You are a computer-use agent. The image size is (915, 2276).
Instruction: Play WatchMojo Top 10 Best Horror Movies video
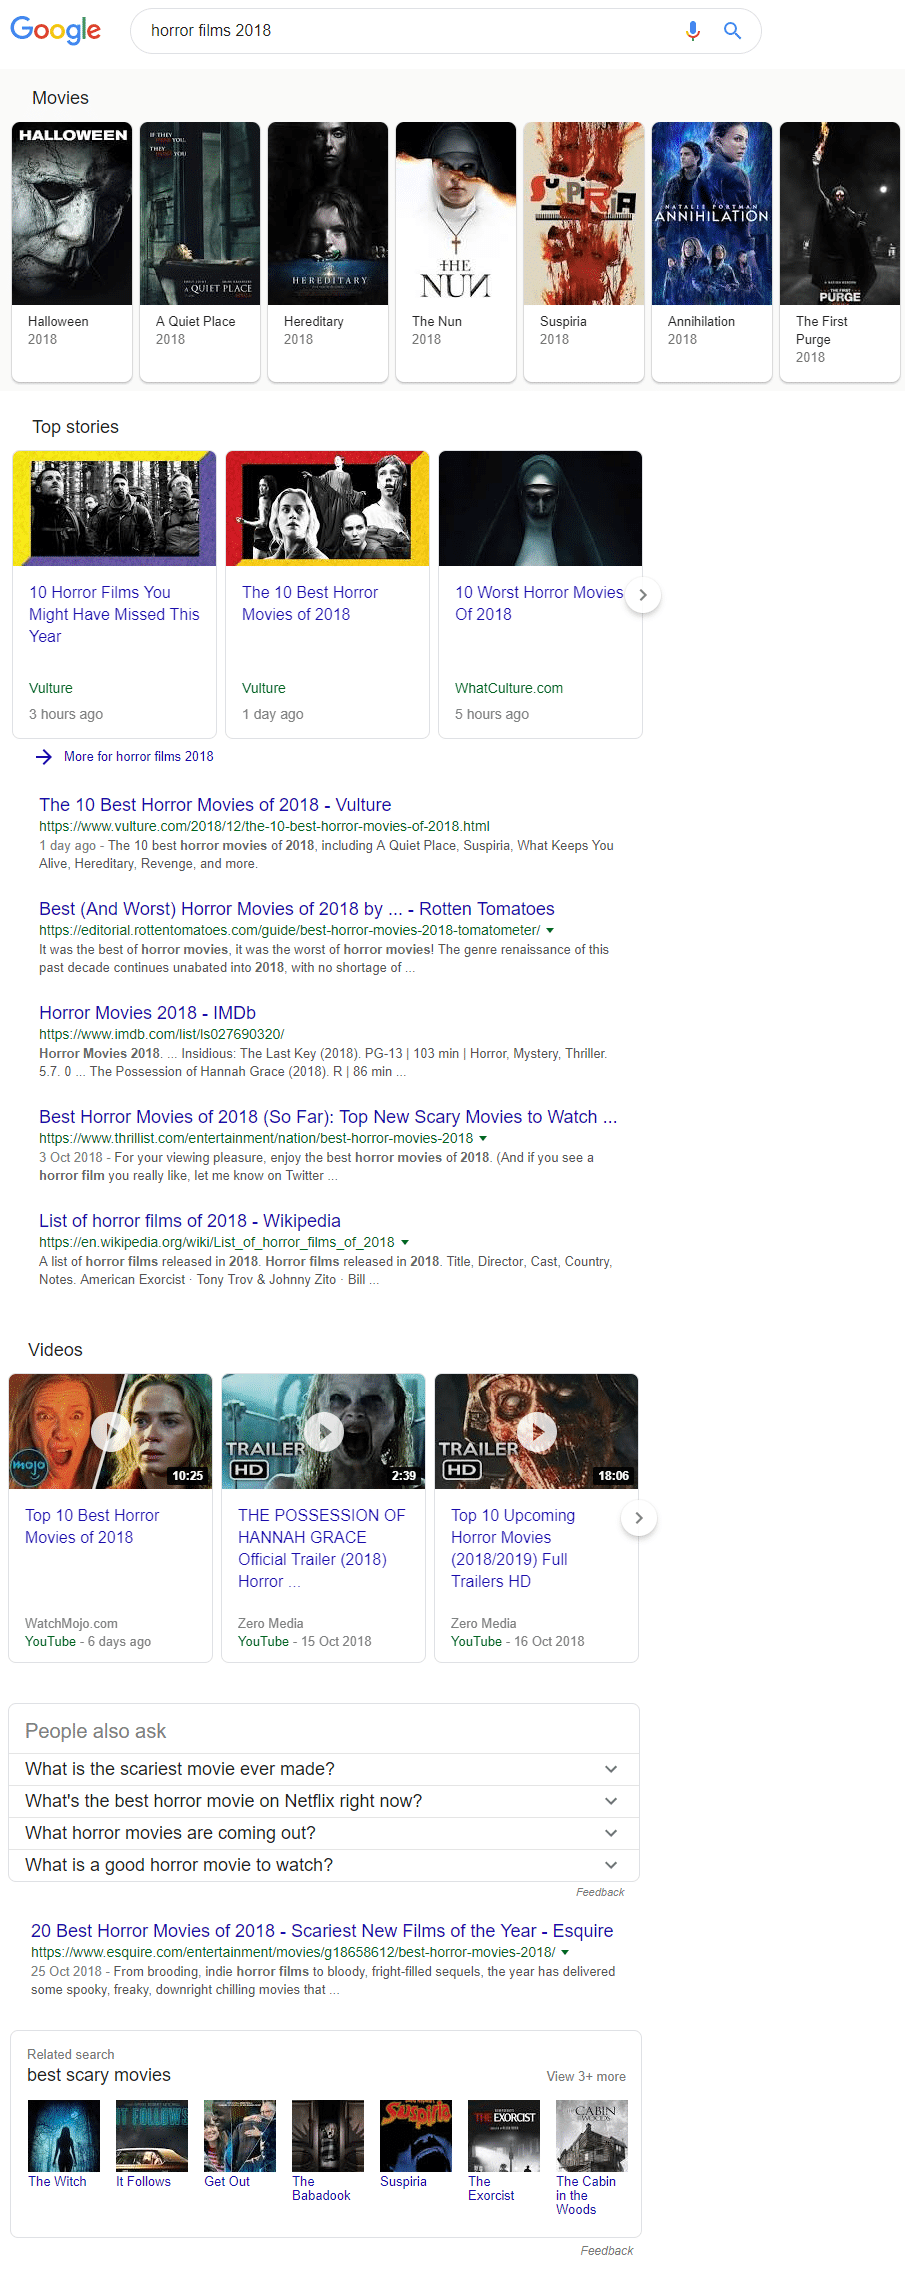point(110,1431)
